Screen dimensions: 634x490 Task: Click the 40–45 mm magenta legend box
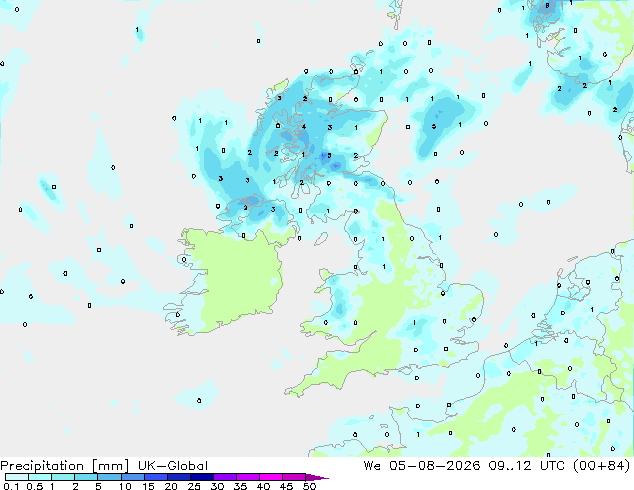[271, 477]
